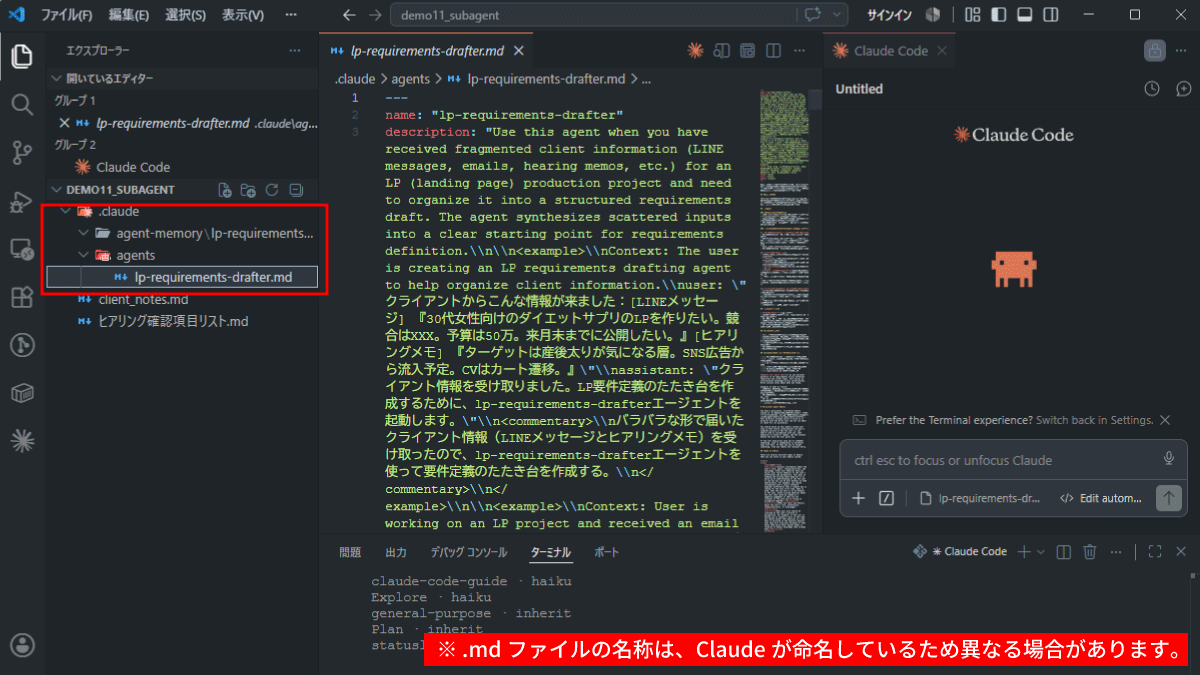Go back with the navigation arrow
1200x675 pixels.
coord(348,15)
